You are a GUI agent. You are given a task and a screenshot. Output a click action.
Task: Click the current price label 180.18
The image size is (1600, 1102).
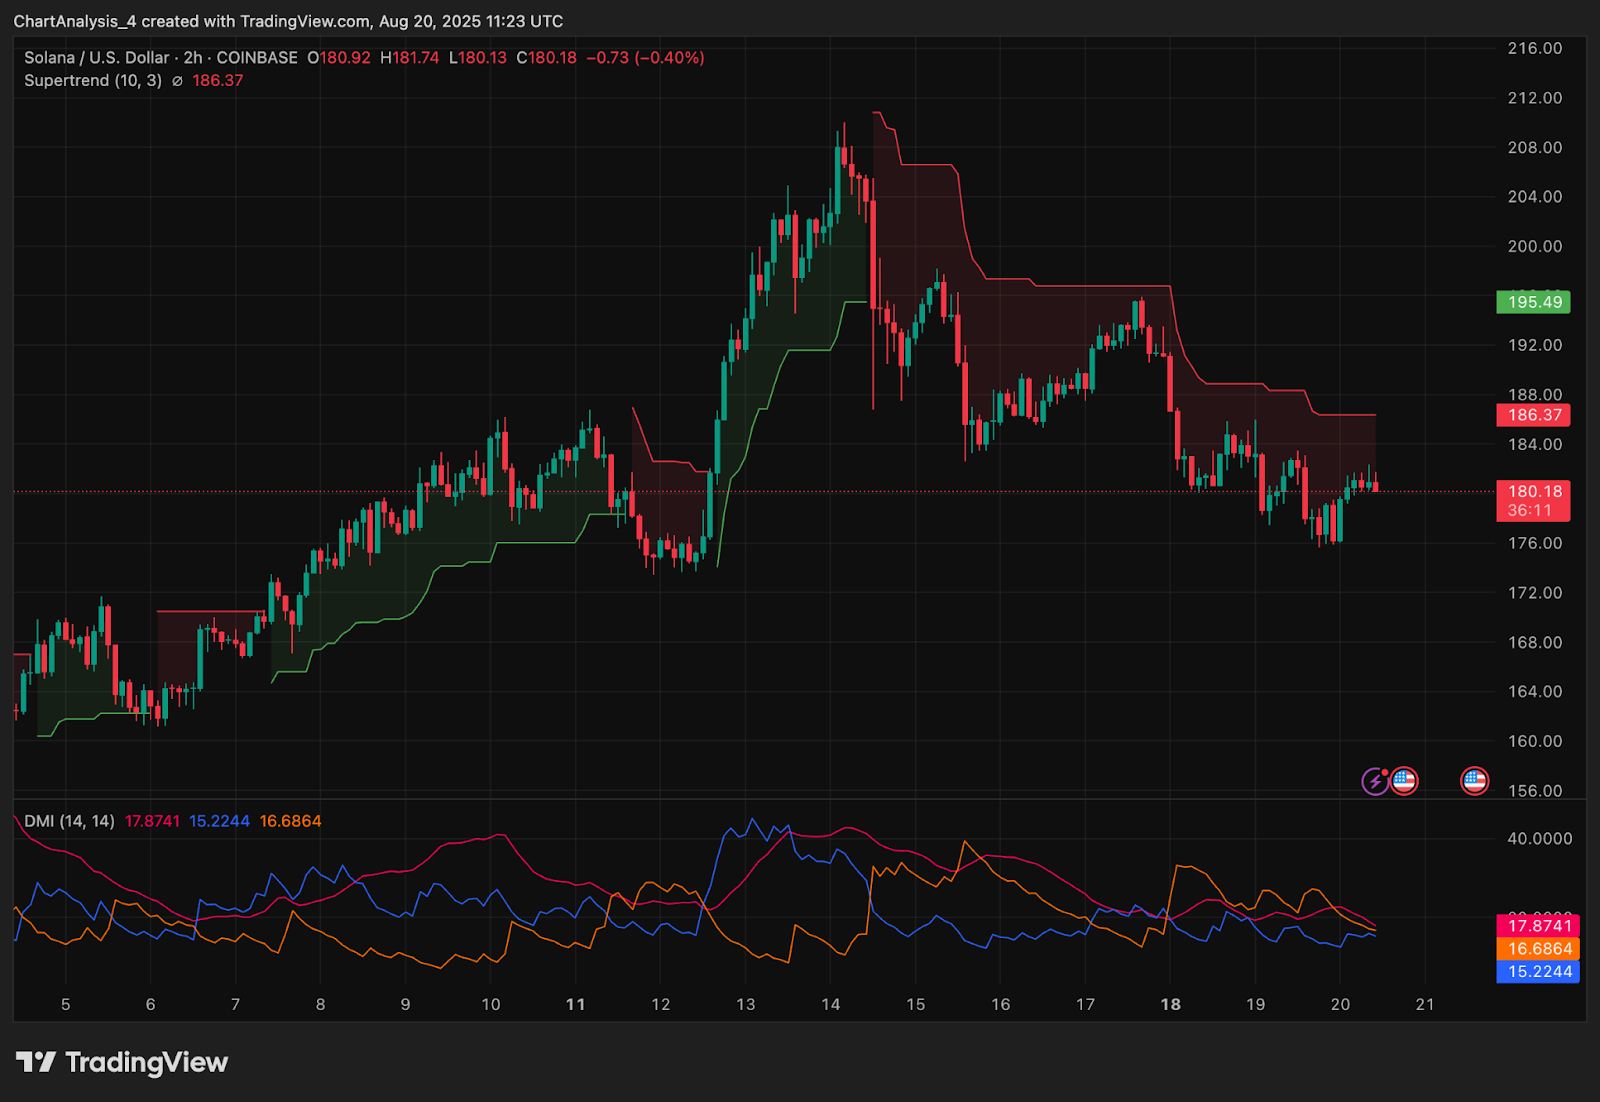point(1533,492)
